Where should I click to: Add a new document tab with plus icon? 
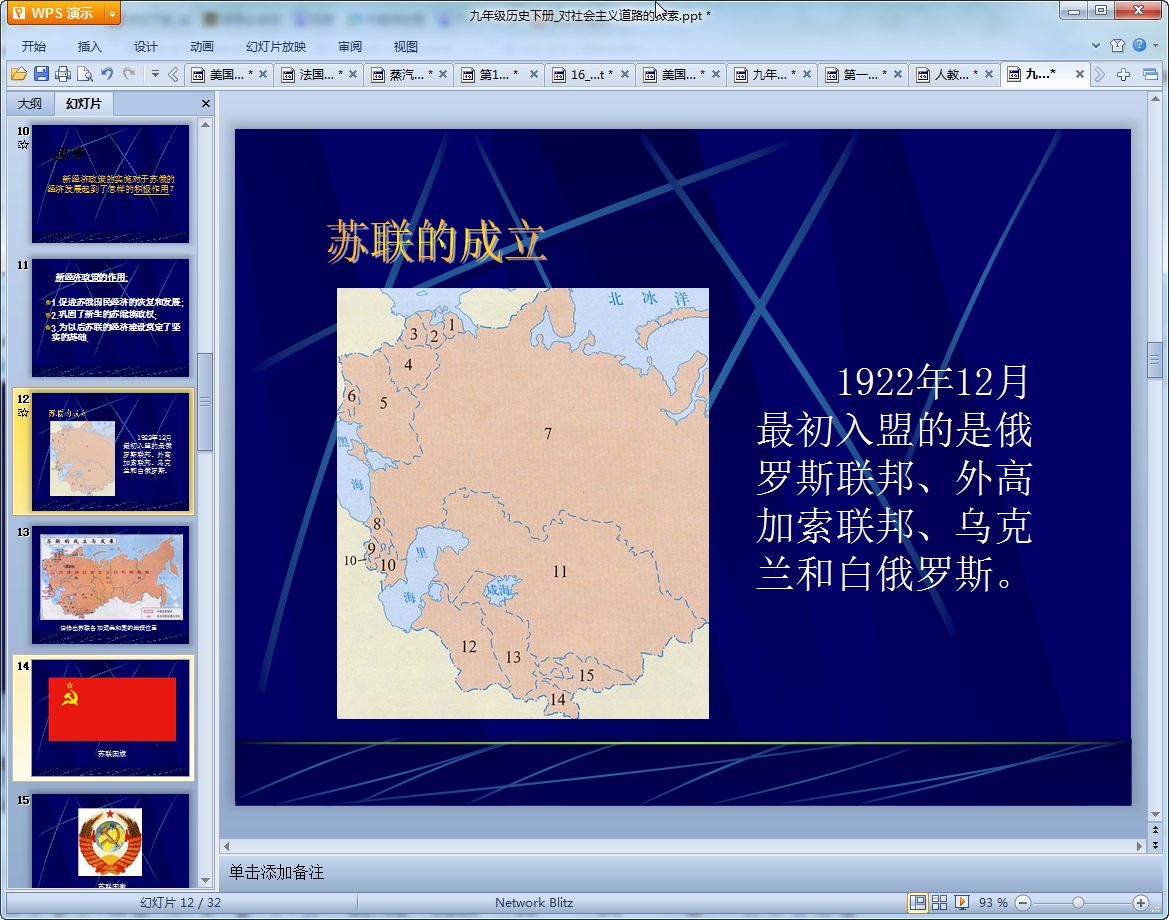(1124, 74)
